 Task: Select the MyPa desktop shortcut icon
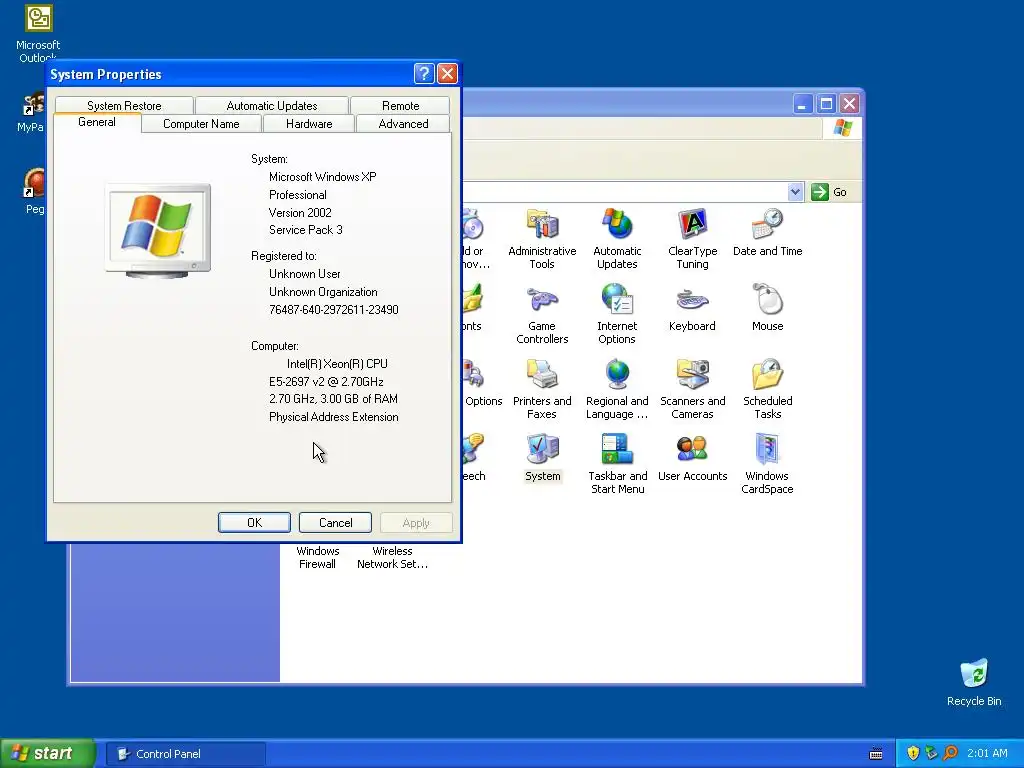pos(31,112)
